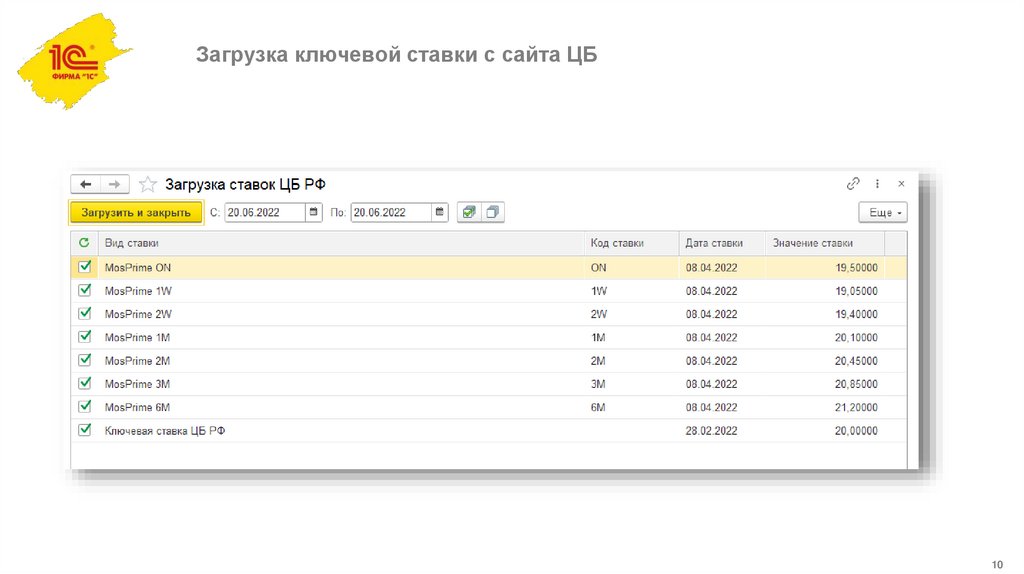Sort by the Вид ставки column header
The width and height of the screenshot is (1024, 574).
[340, 243]
